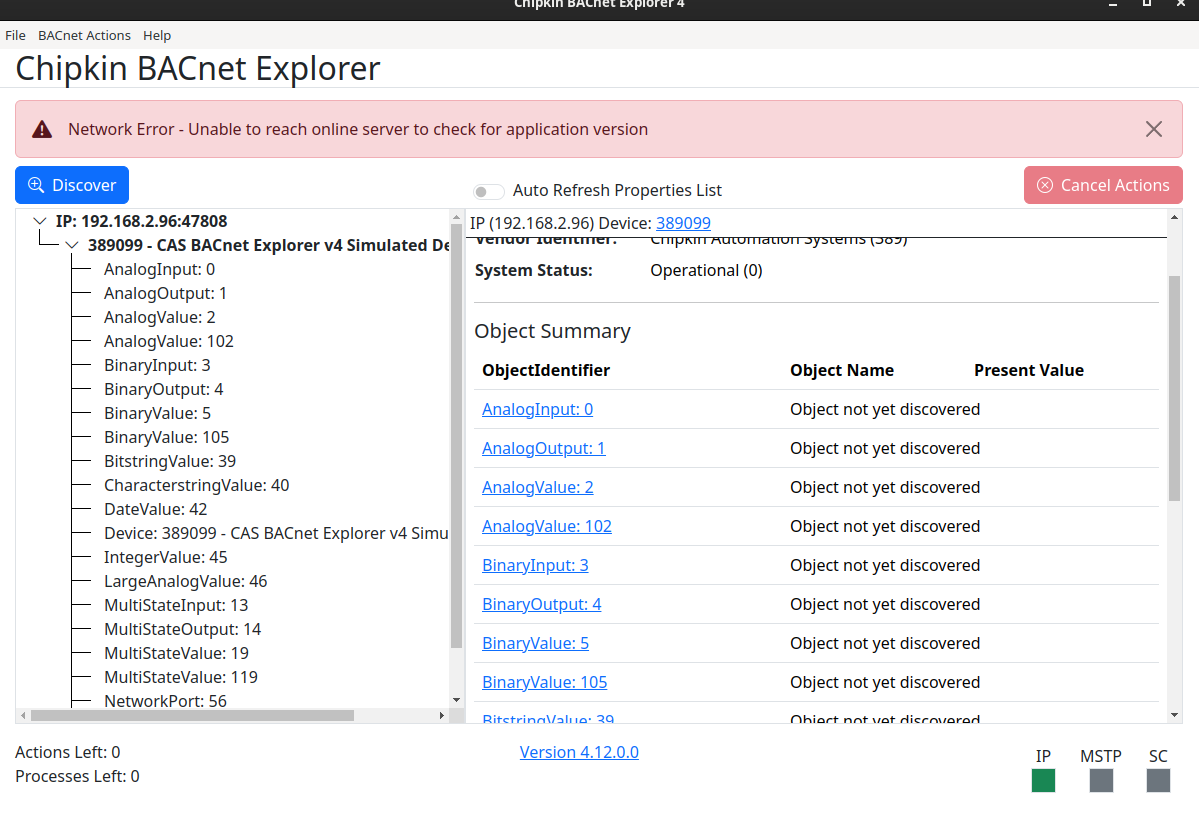Select NetworkPort: 56 in the tree

(x=165, y=701)
